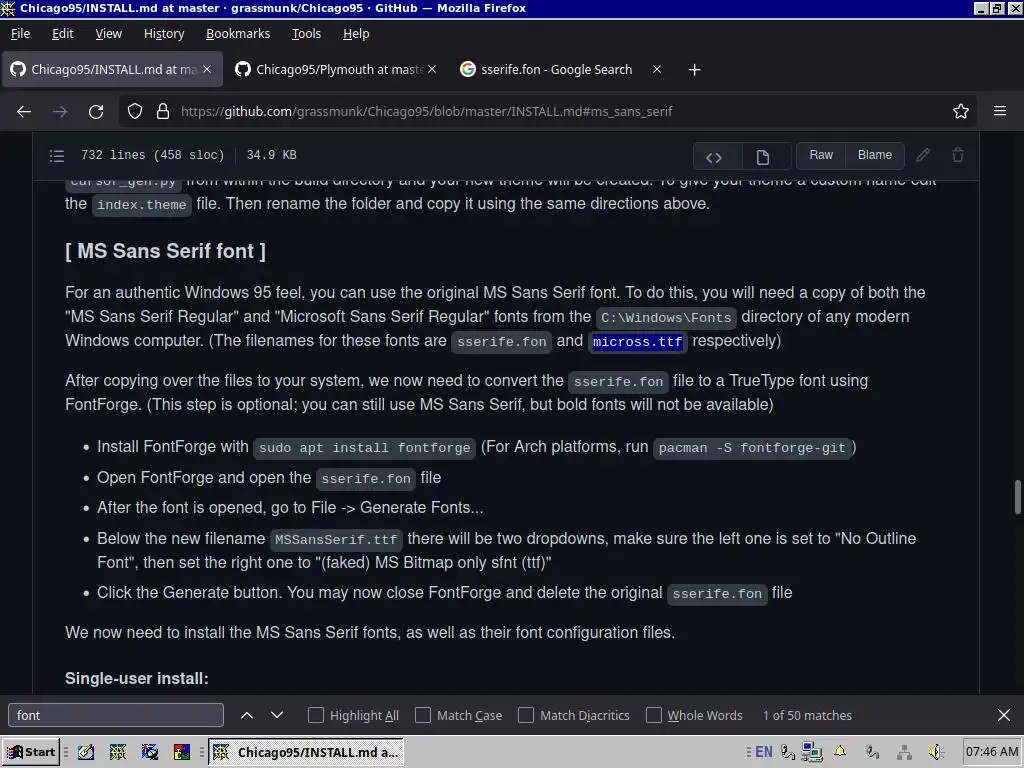The image size is (1024, 768).
Task: Click the 732 lines (458 sloc) text
Action: coord(153,155)
